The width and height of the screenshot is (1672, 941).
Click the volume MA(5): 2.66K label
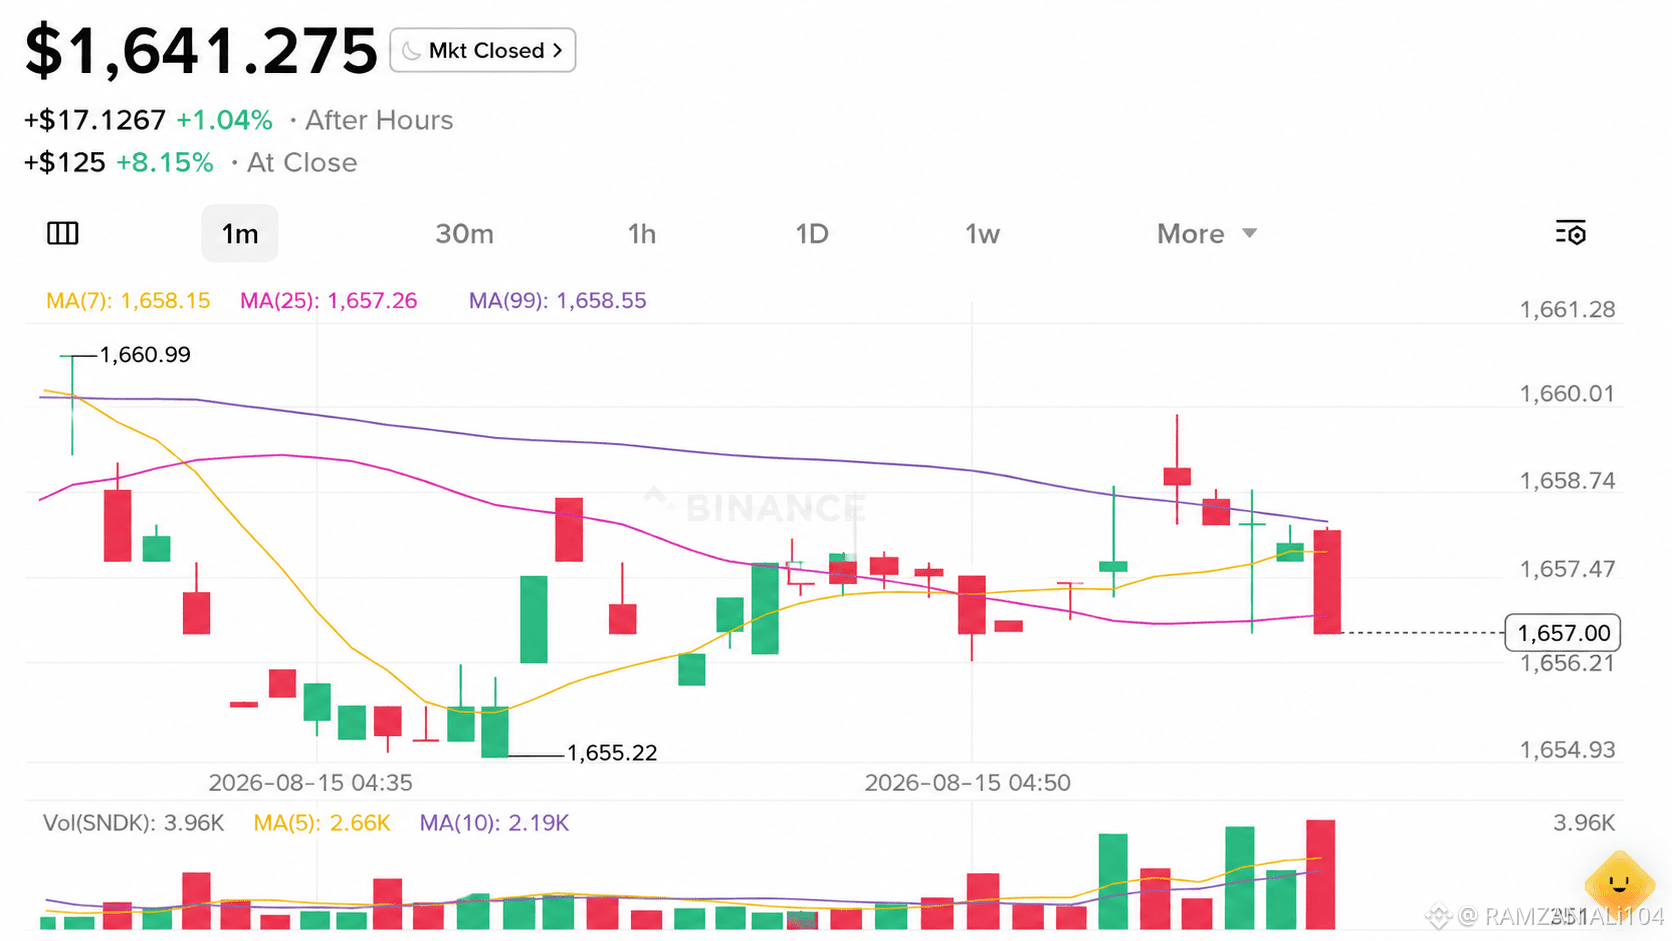point(321,823)
